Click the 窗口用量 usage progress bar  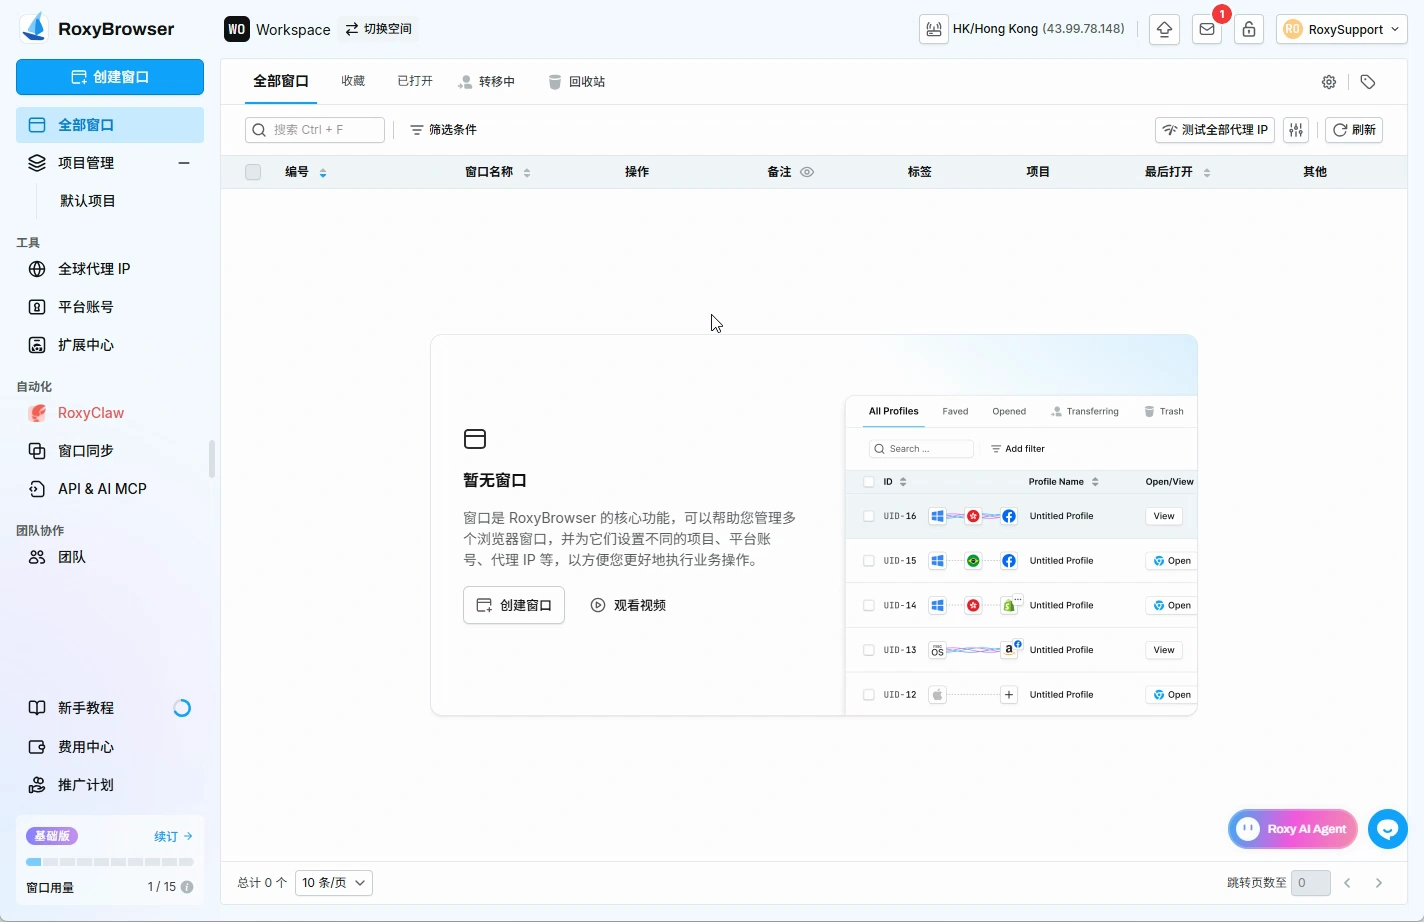(x=110, y=862)
